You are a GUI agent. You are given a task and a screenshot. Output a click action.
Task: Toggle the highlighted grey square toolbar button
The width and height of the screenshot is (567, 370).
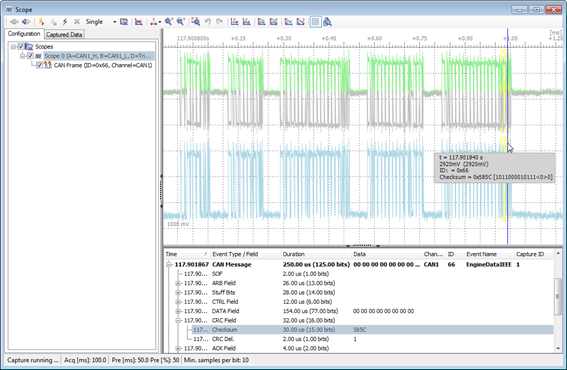[315, 22]
